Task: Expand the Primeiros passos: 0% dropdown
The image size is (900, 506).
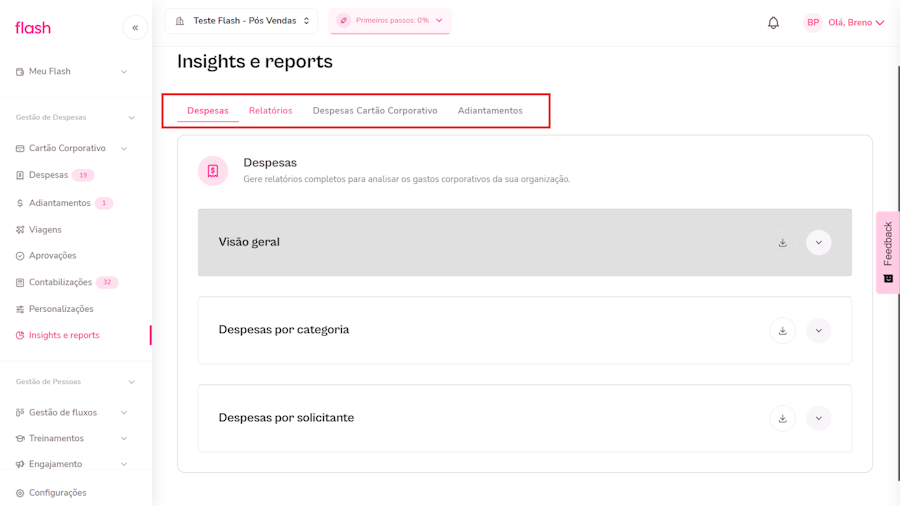Action: [x=390, y=21]
